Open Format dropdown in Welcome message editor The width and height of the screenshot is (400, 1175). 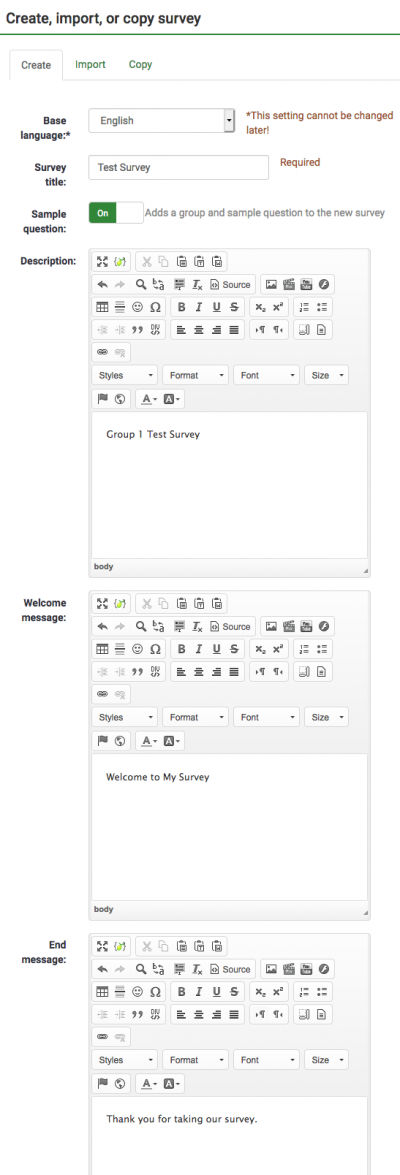point(196,717)
